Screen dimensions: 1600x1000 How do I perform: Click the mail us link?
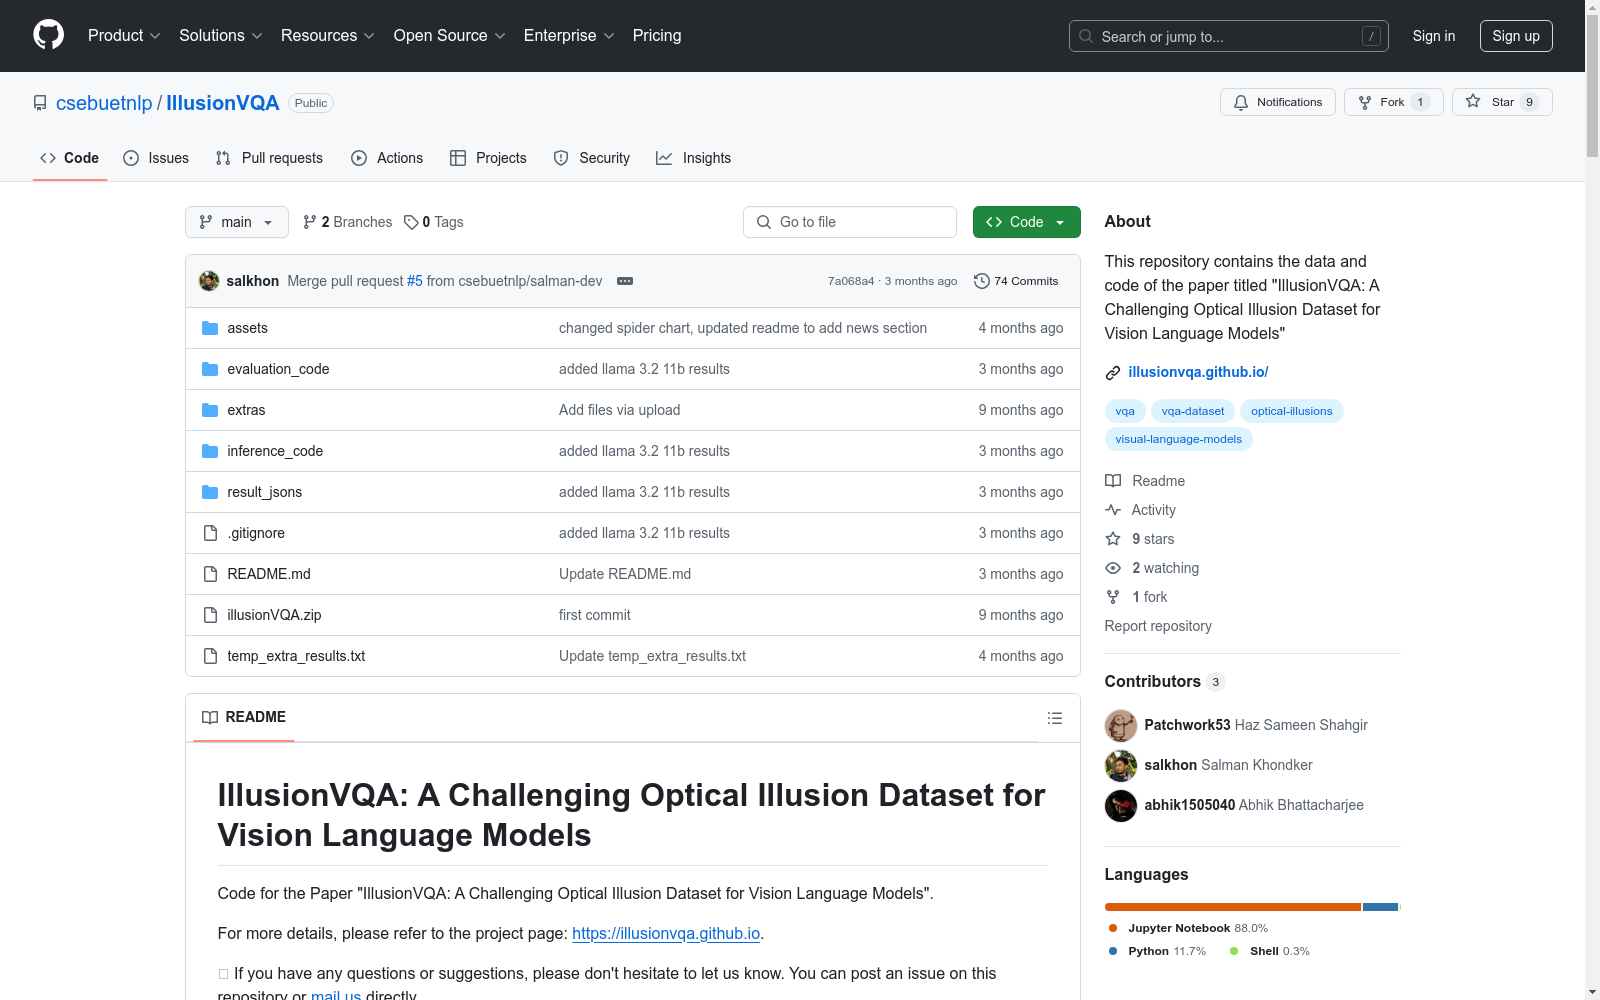click(336, 996)
